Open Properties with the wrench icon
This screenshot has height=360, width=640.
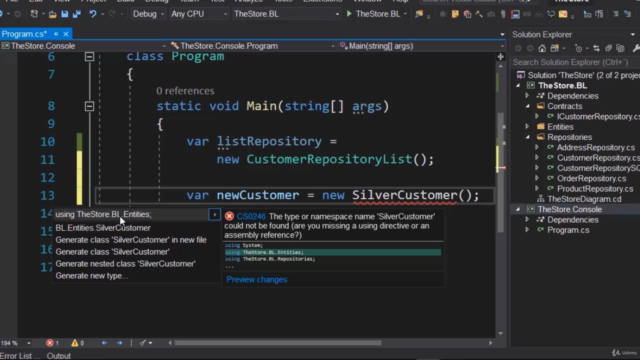point(636,49)
